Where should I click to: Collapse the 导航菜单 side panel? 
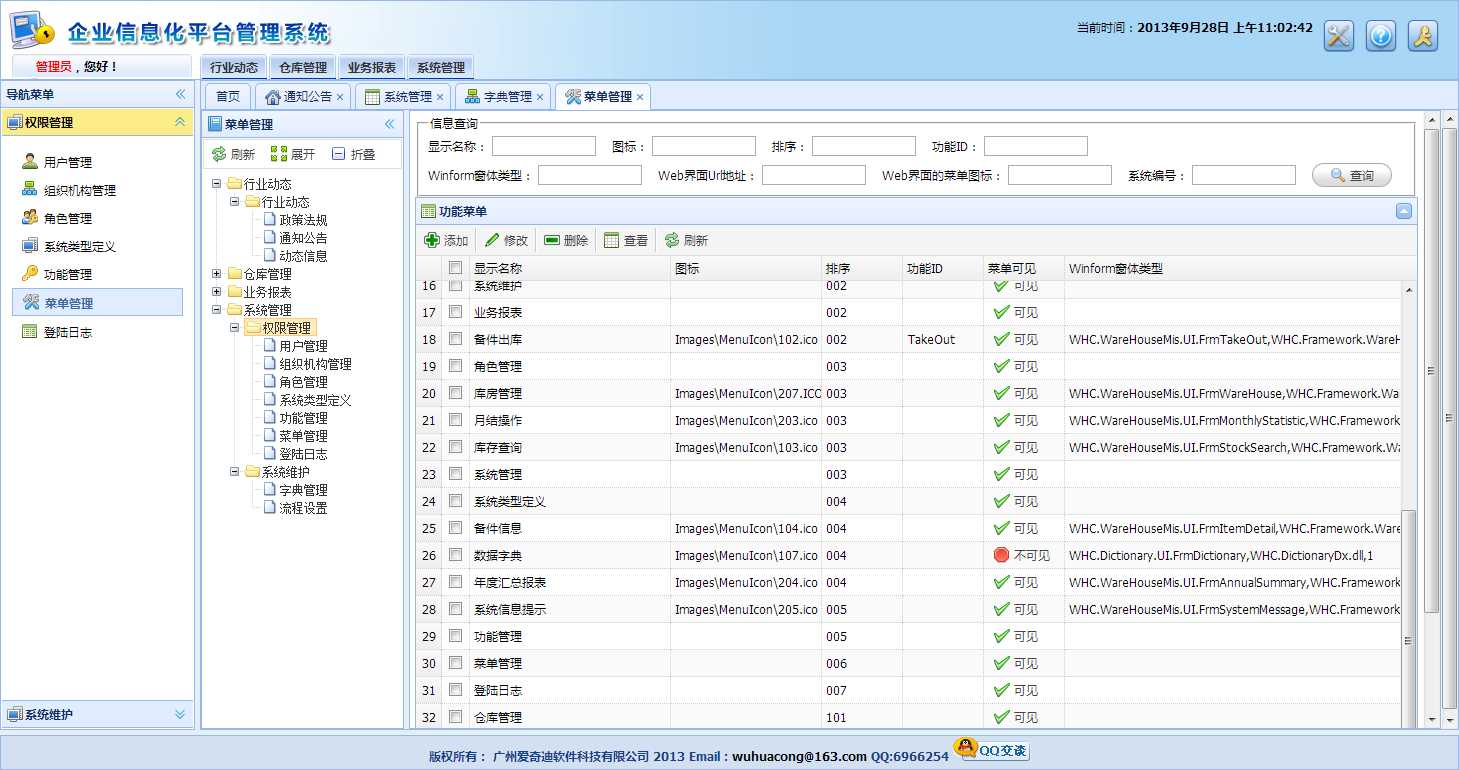[x=181, y=94]
